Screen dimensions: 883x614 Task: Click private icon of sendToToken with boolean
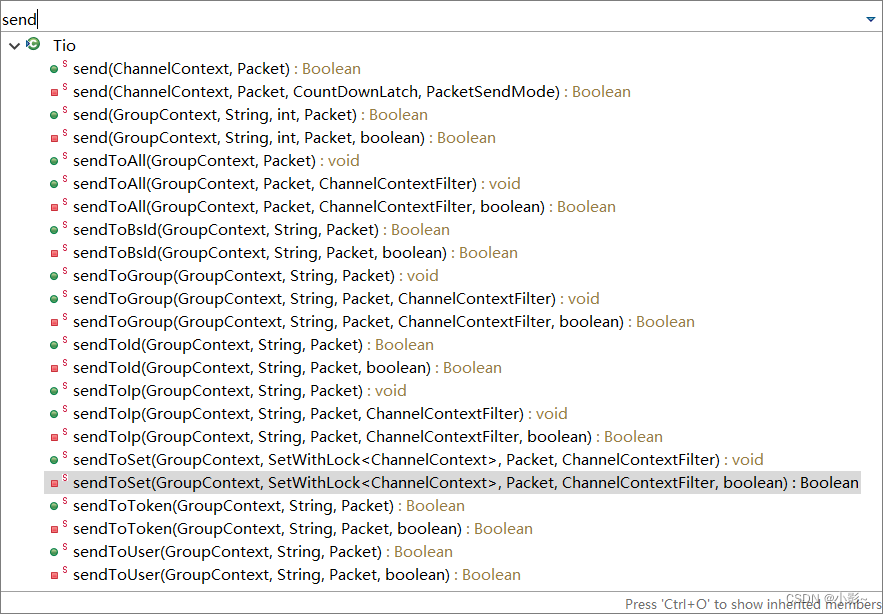[x=54, y=530]
